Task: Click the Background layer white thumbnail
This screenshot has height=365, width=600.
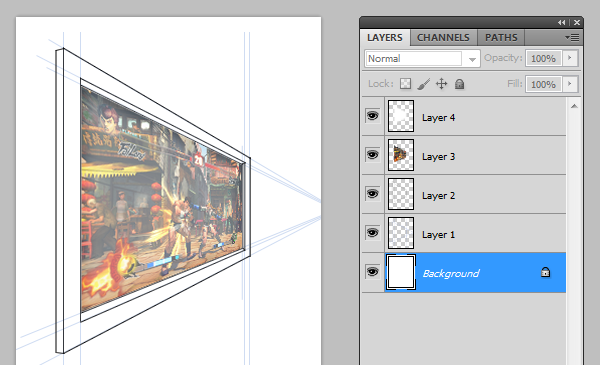Action: tap(401, 272)
